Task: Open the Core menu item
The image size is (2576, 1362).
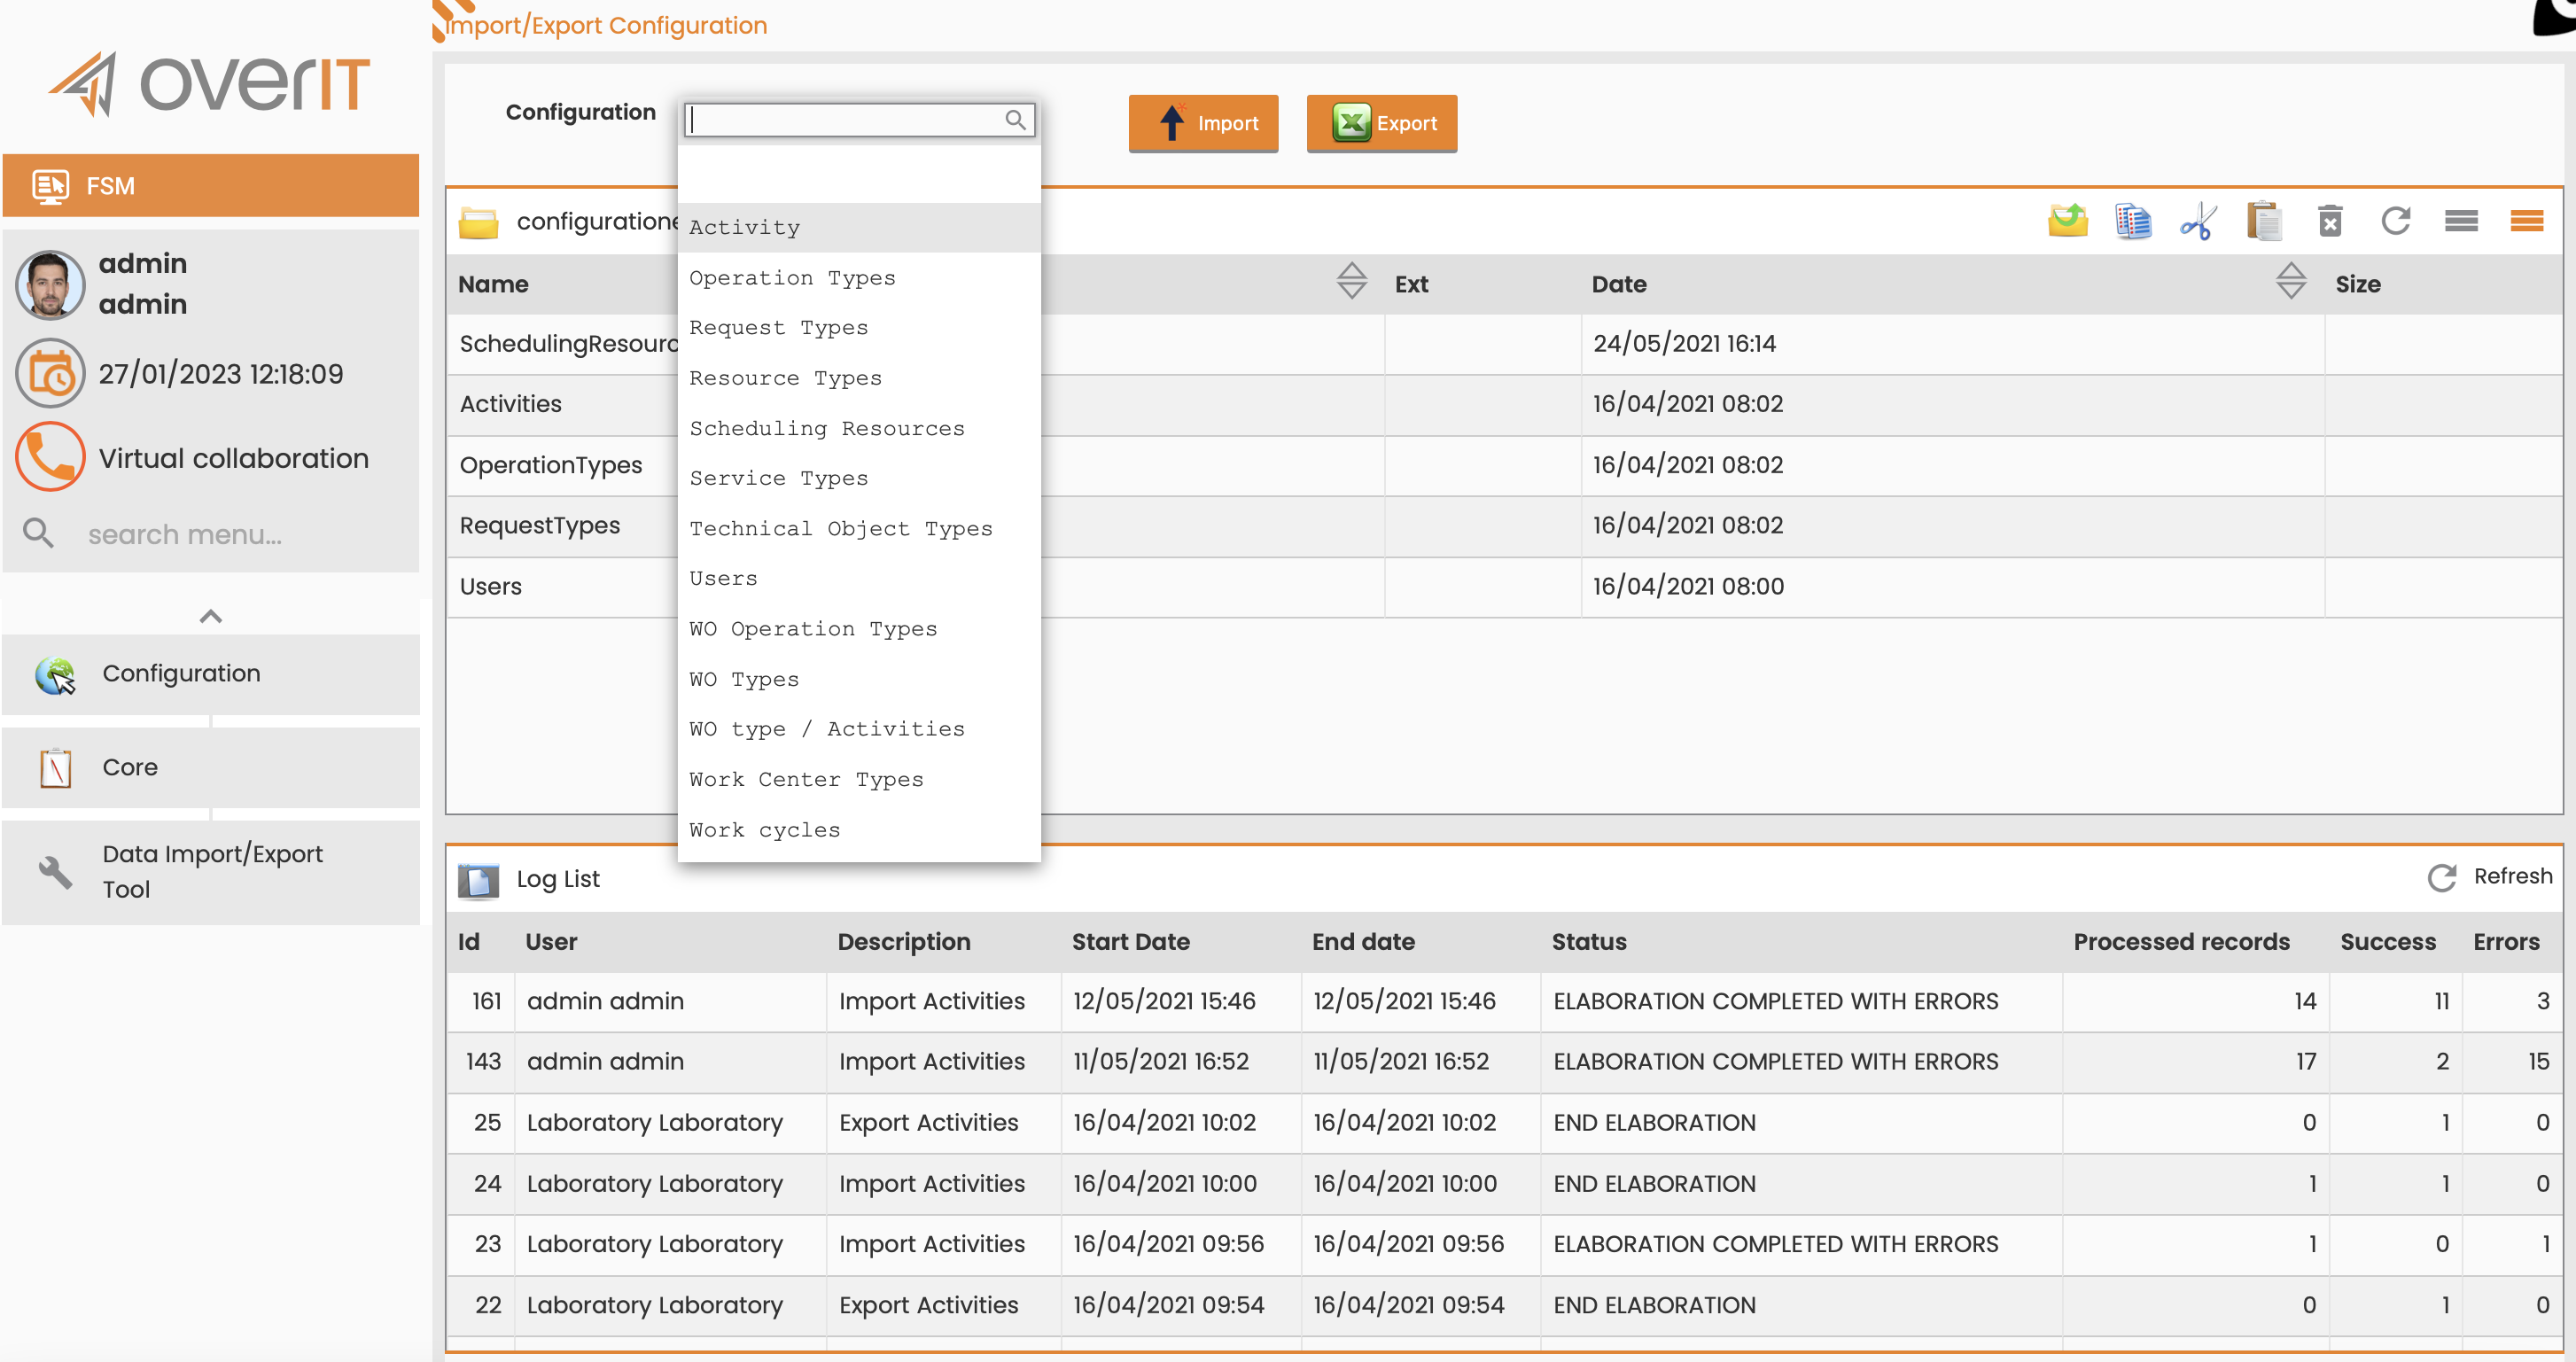Action: pos(211,767)
